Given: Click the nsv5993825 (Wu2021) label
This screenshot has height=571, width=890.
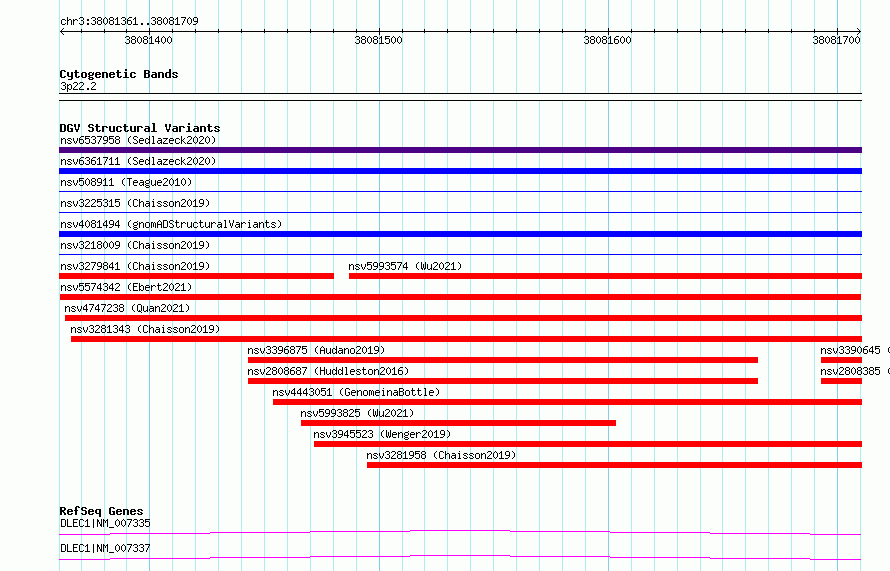Looking at the screenshot, I should coord(357,413).
